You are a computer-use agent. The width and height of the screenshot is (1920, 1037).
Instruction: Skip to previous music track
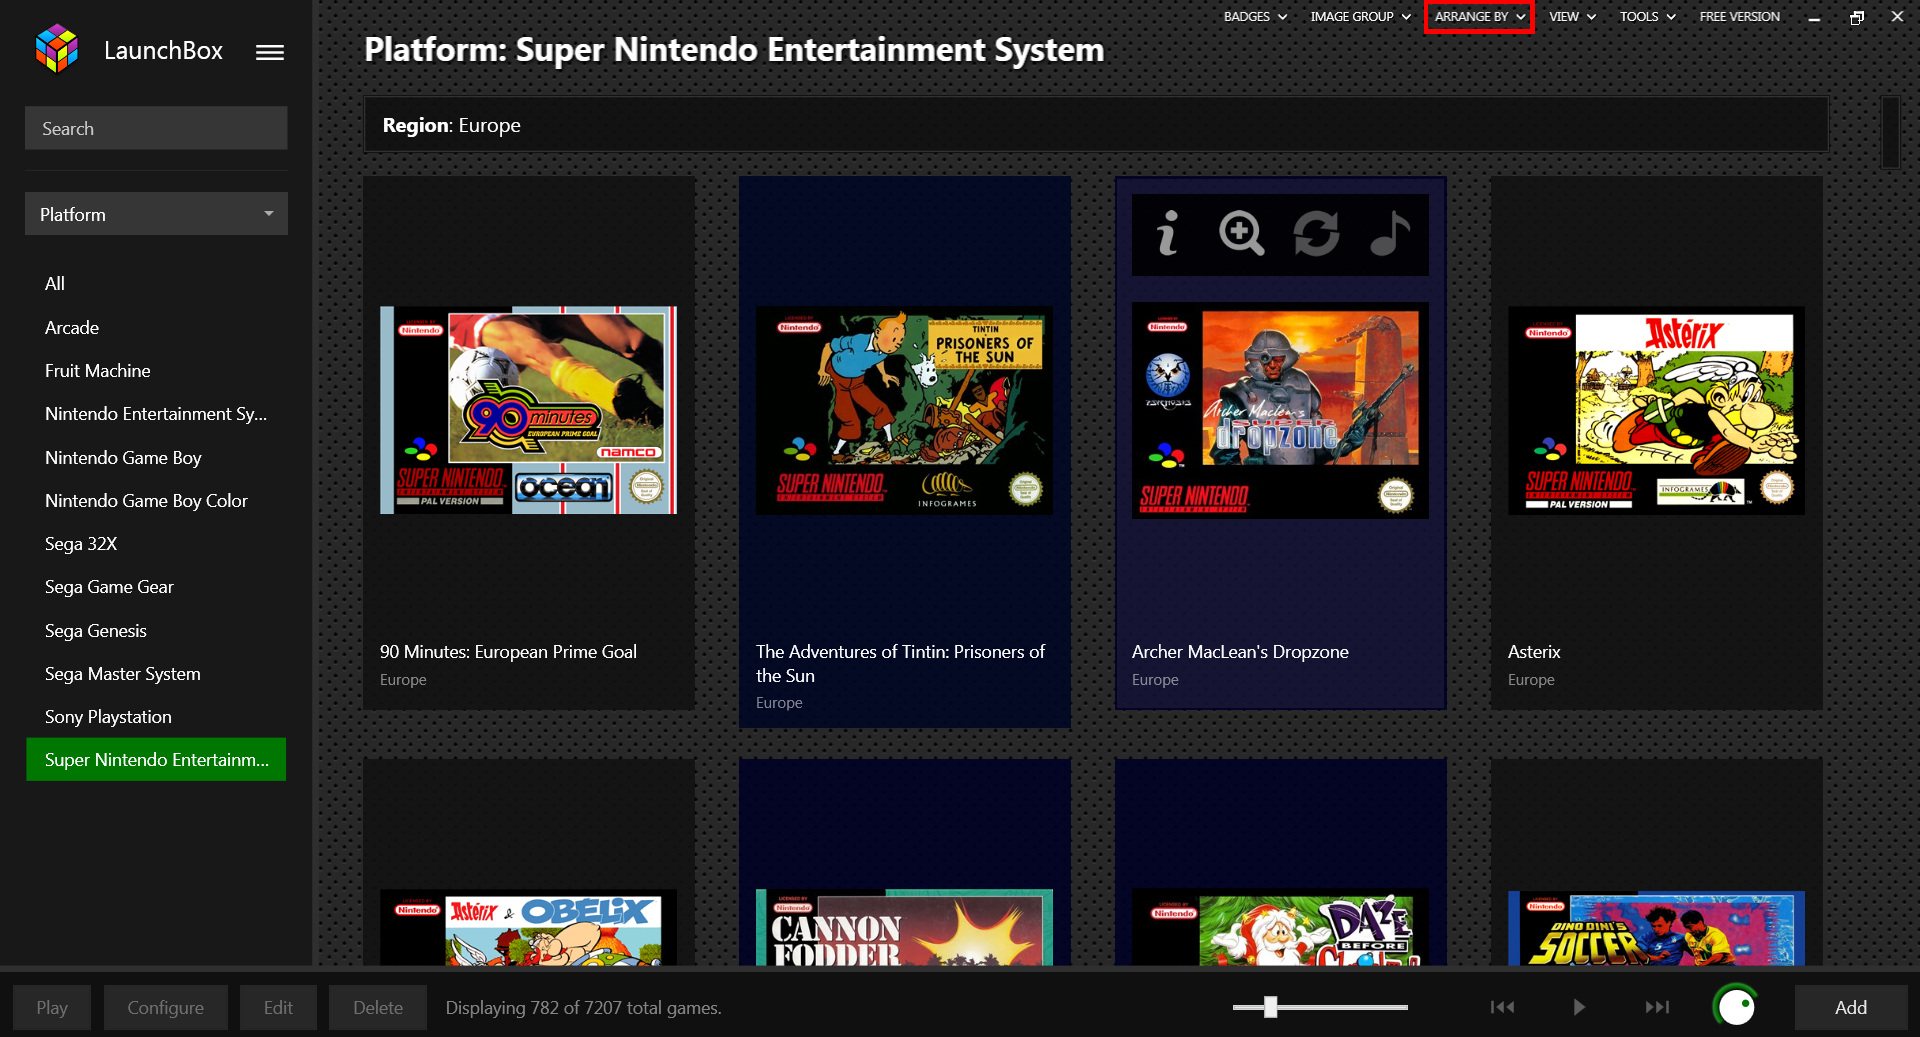coord(1502,1007)
